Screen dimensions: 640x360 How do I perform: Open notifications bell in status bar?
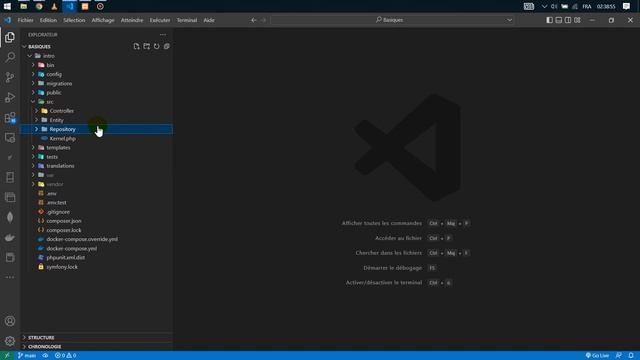click(x=631, y=356)
